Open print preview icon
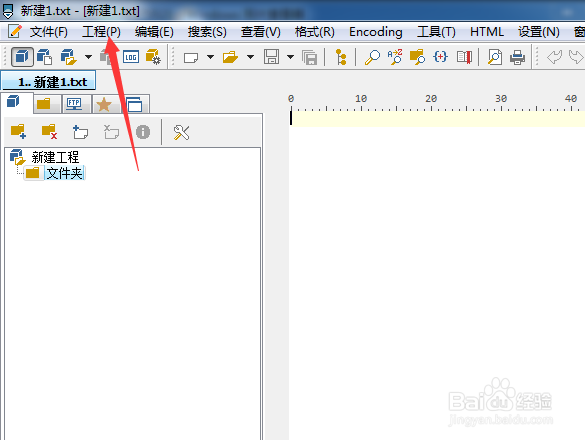Screen dimensions: 585x440 point(495,57)
